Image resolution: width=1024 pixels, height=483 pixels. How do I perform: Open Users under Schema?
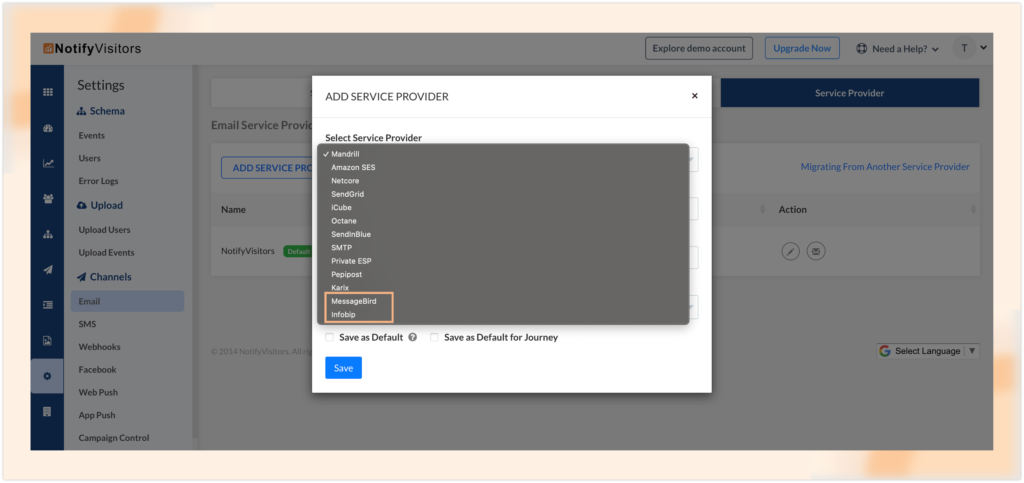point(89,158)
